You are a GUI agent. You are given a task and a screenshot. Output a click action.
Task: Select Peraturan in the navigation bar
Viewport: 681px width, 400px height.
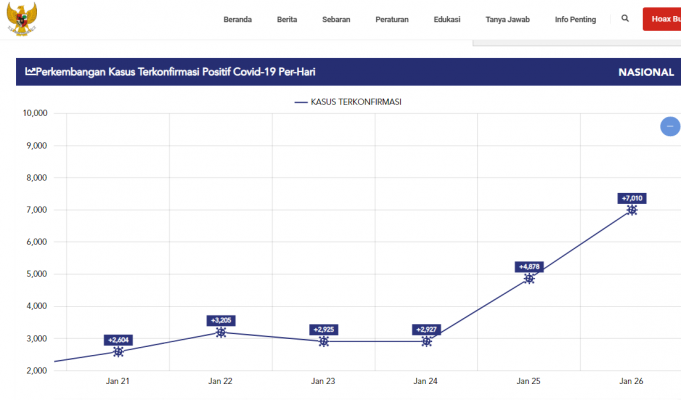(x=392, y=19)
